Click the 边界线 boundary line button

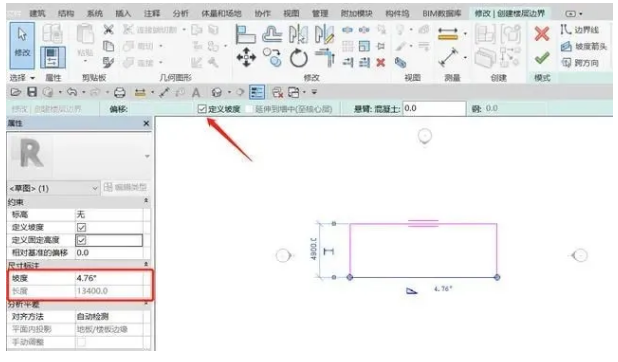tap(580, 30)
